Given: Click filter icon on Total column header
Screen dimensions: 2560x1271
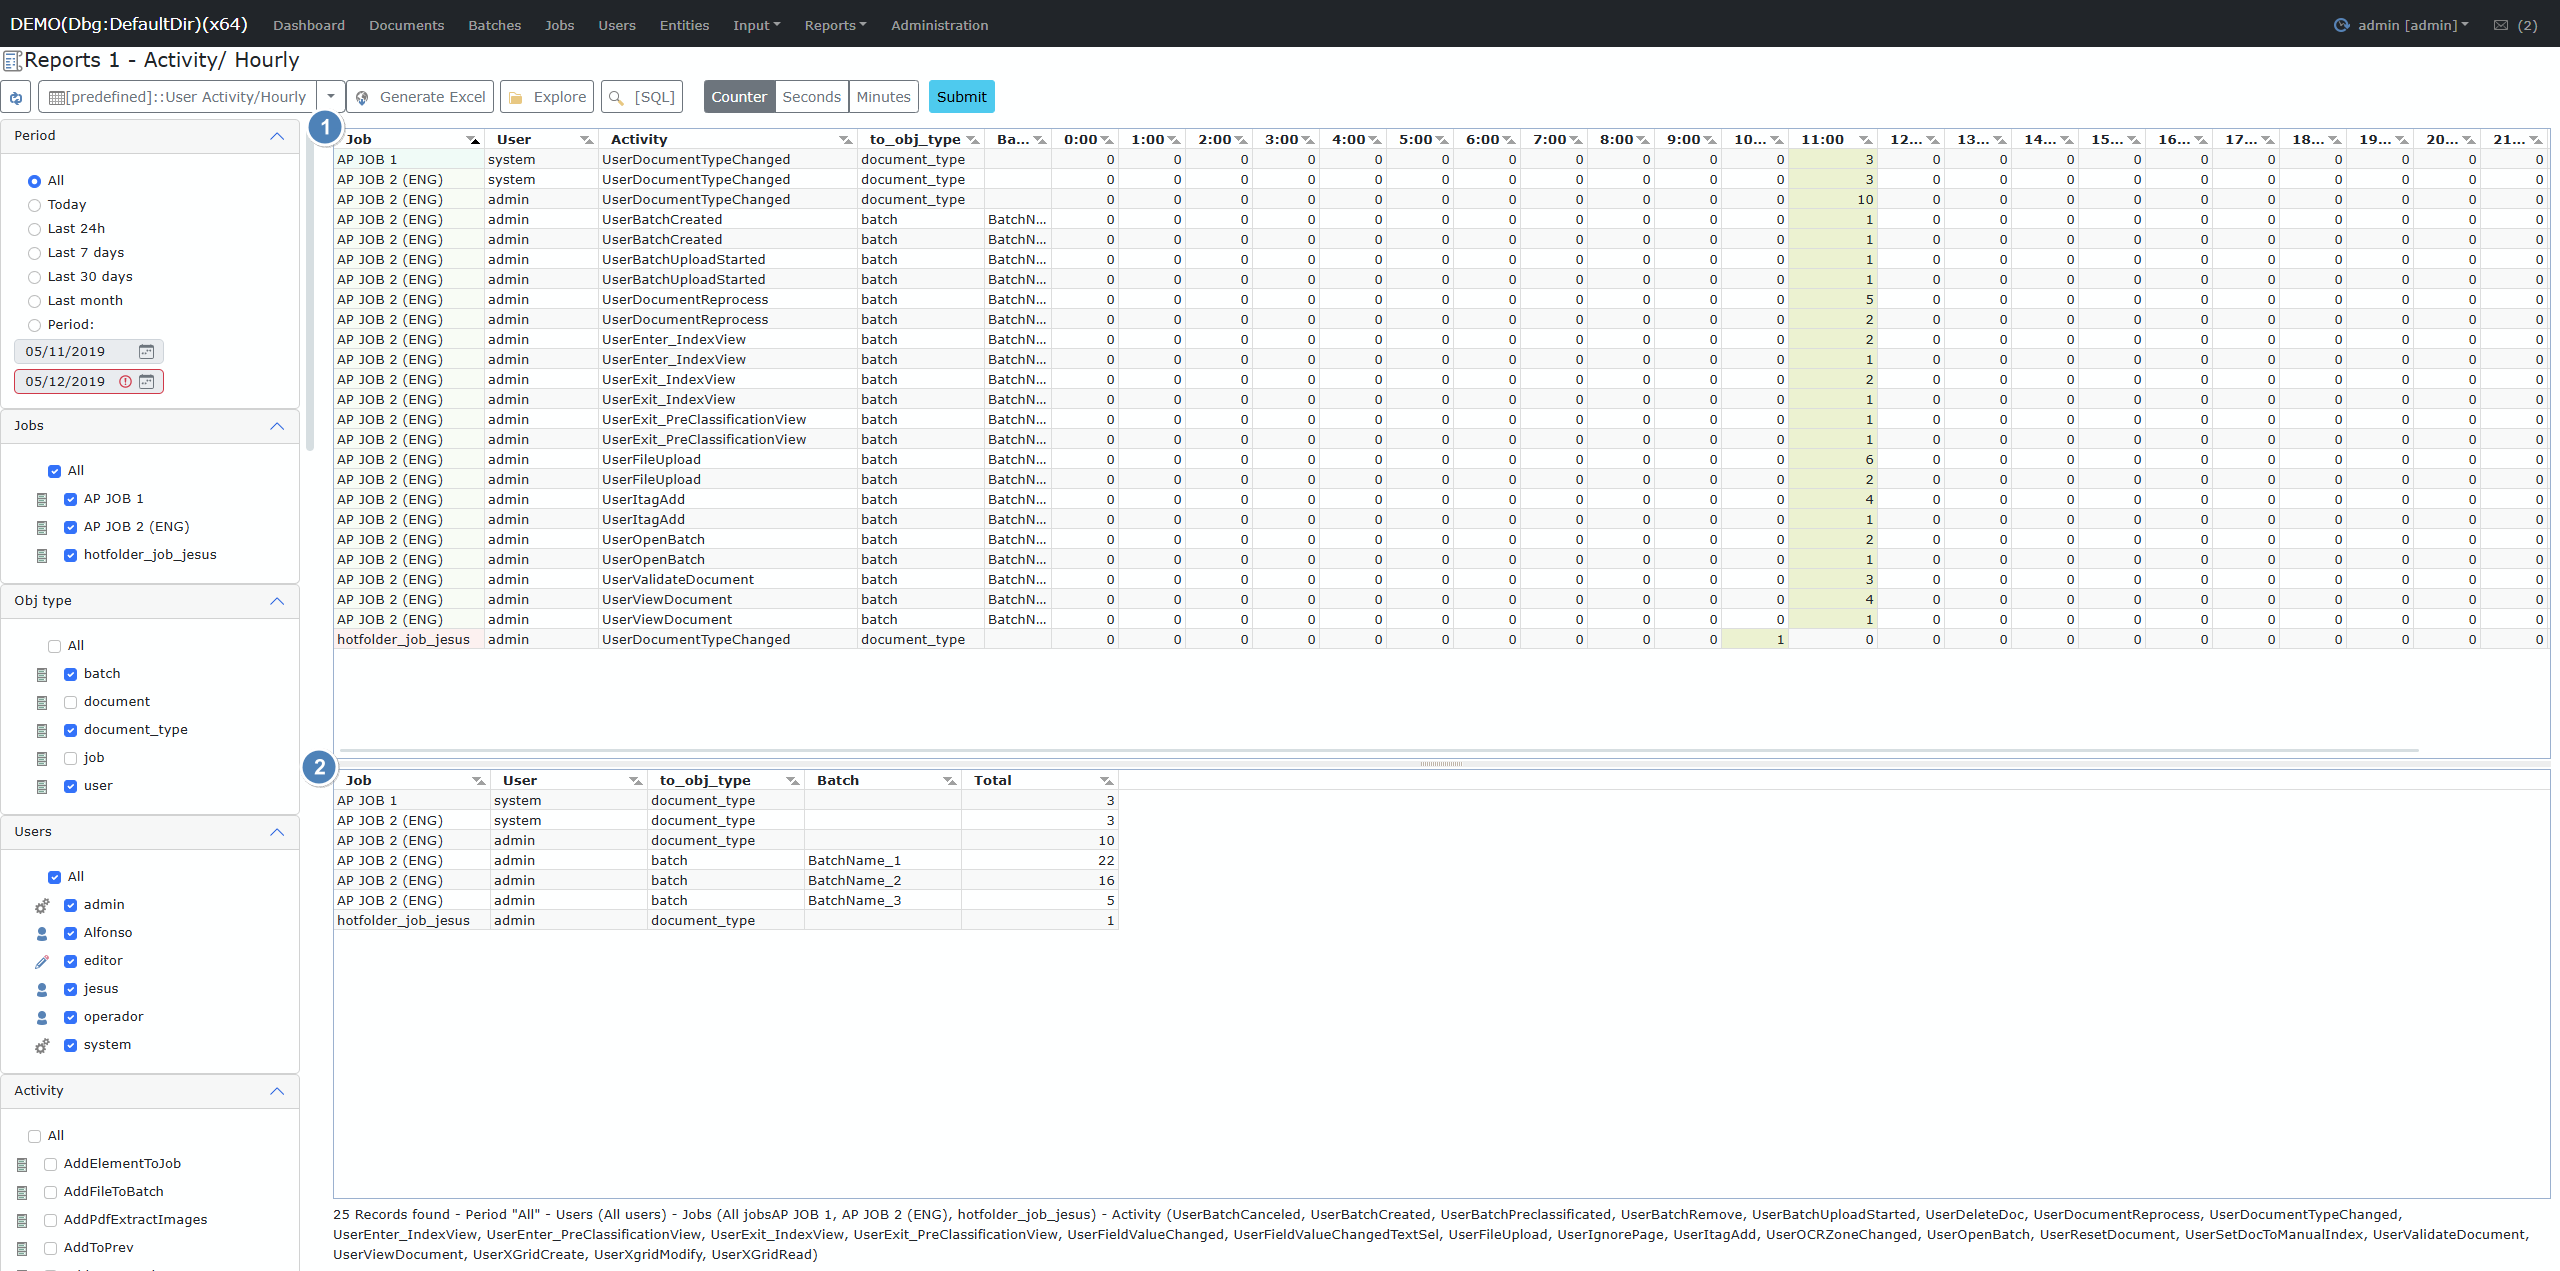Looking at the screenshot, I should (x=1106, y=781).
